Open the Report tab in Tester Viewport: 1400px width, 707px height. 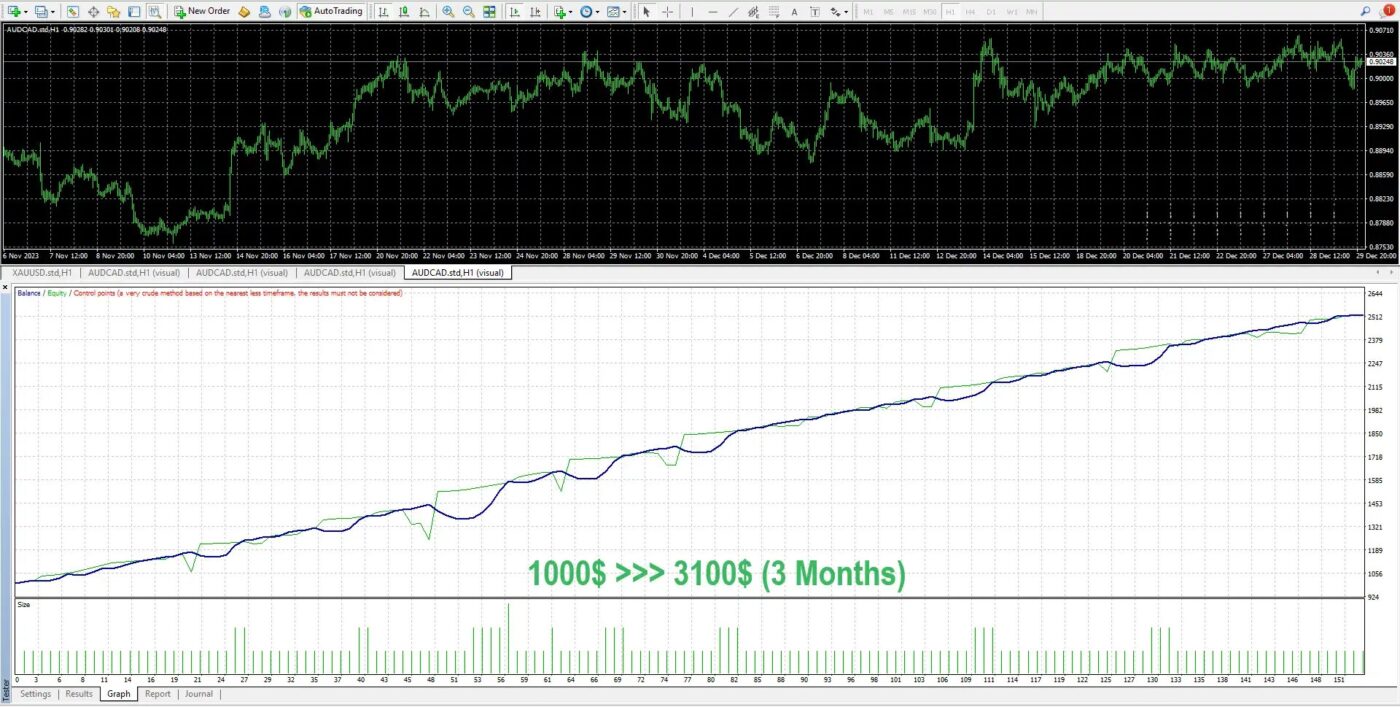pos(157,694)
